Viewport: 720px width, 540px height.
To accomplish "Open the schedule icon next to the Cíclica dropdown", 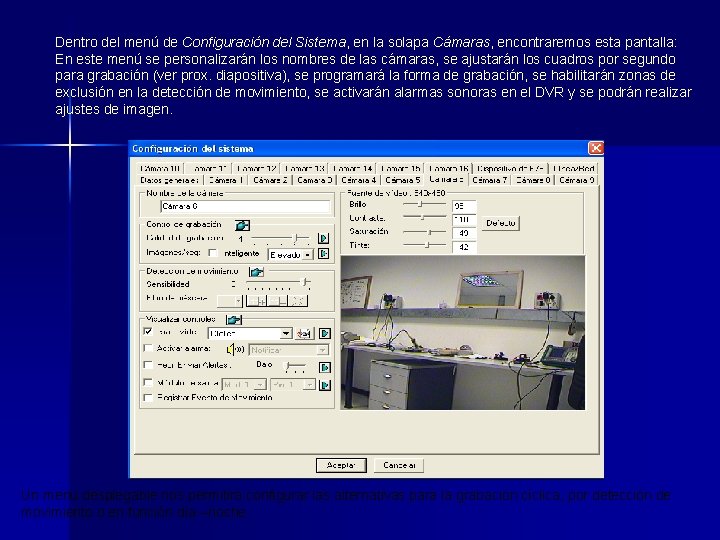I will pos(304,333).
